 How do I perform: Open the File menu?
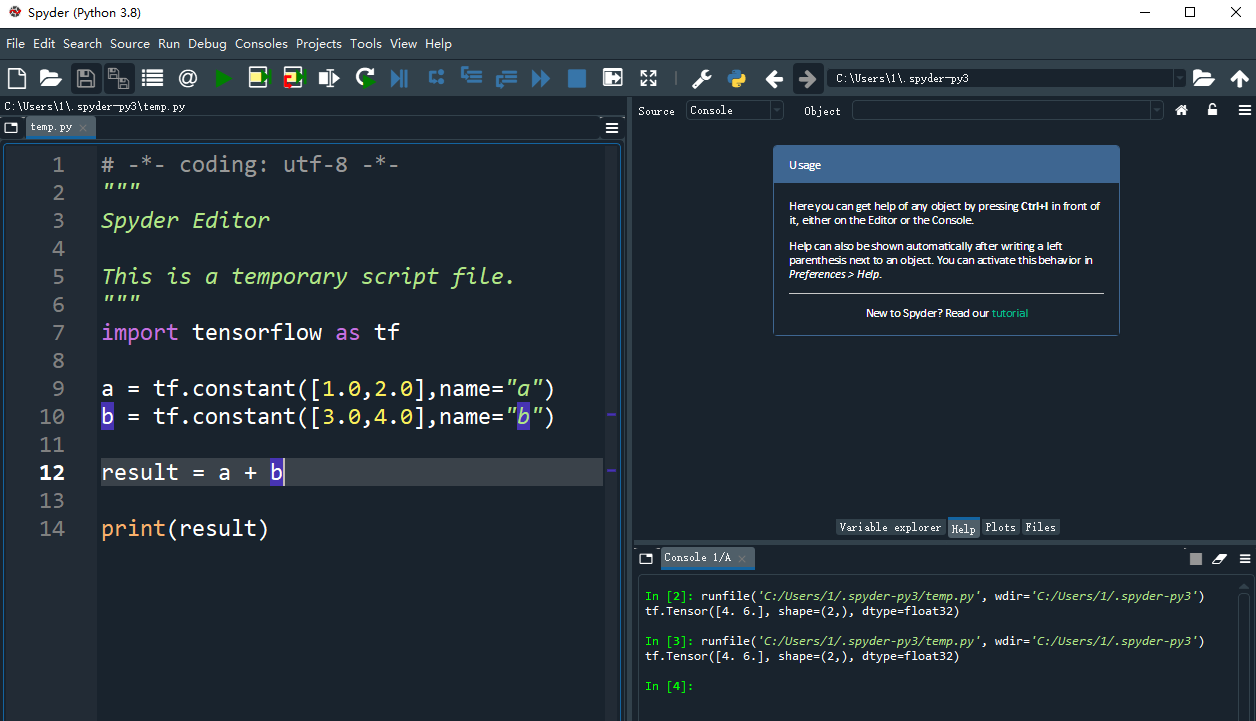point(15,43)
